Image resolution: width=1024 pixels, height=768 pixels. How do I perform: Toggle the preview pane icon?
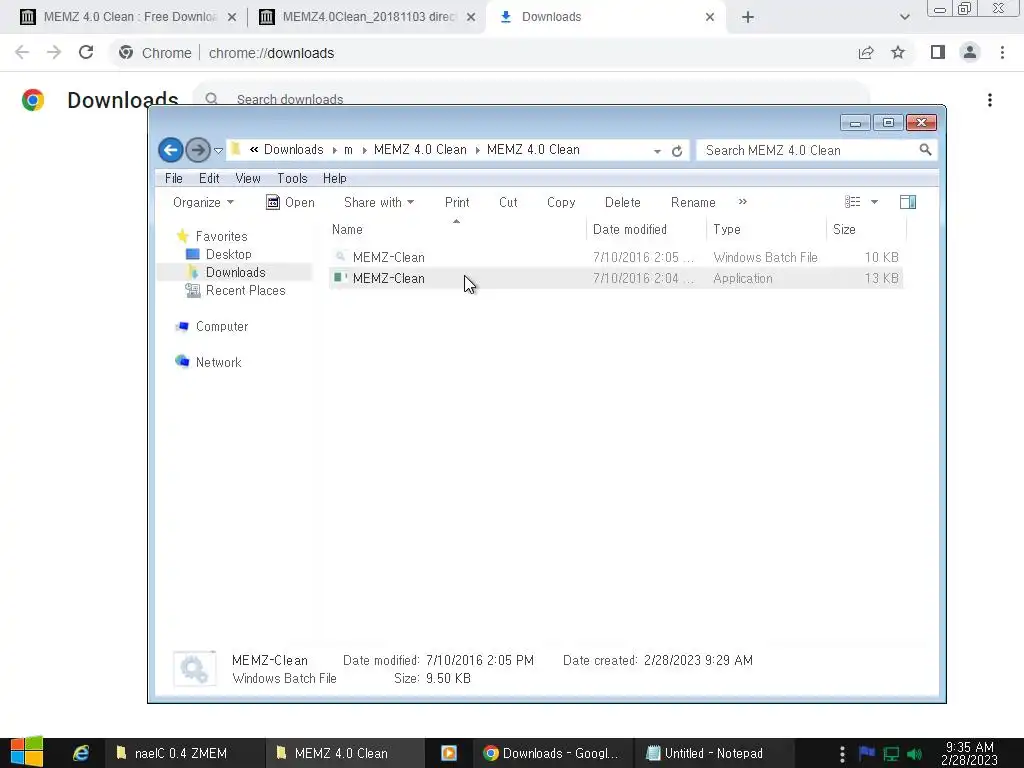point(908,202)
